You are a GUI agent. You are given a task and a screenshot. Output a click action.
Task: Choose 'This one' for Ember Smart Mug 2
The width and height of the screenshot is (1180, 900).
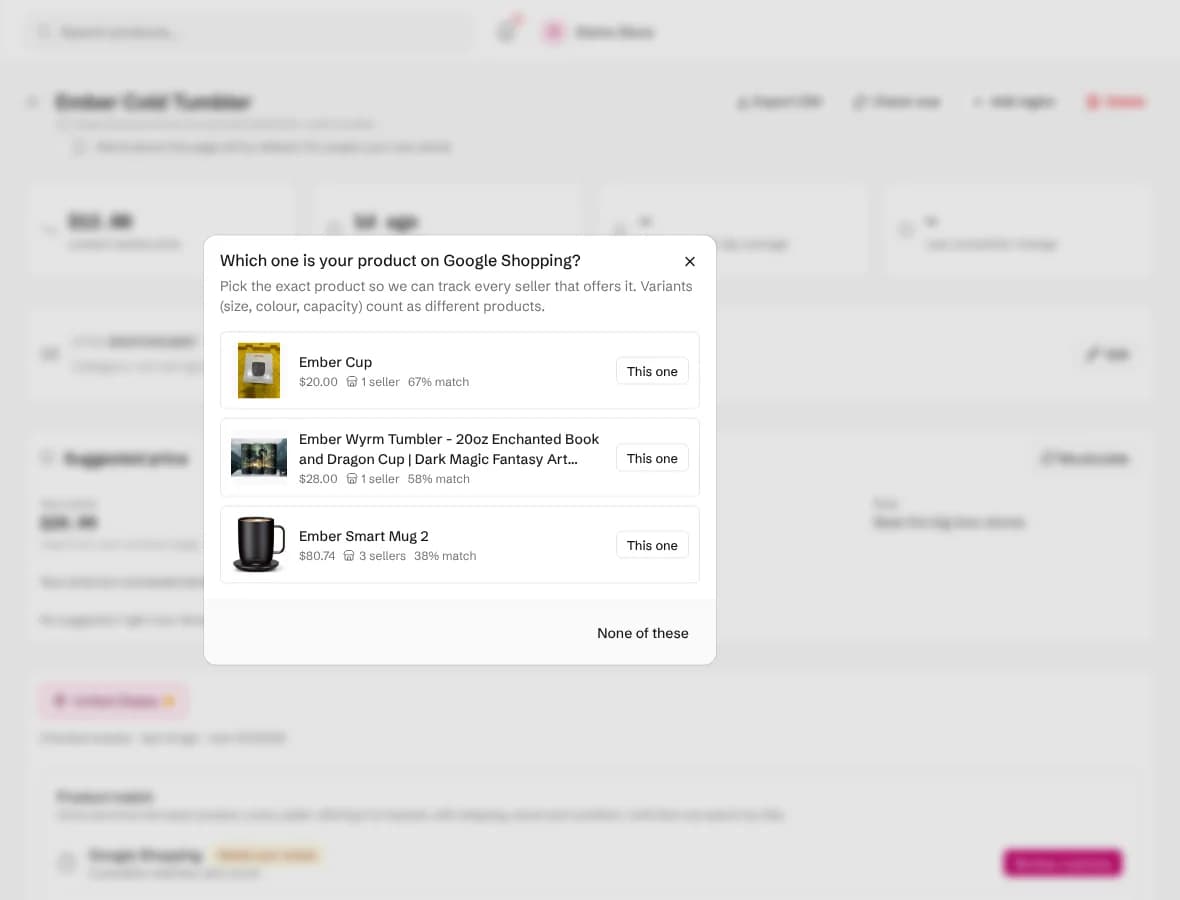[x=652, y=546]
